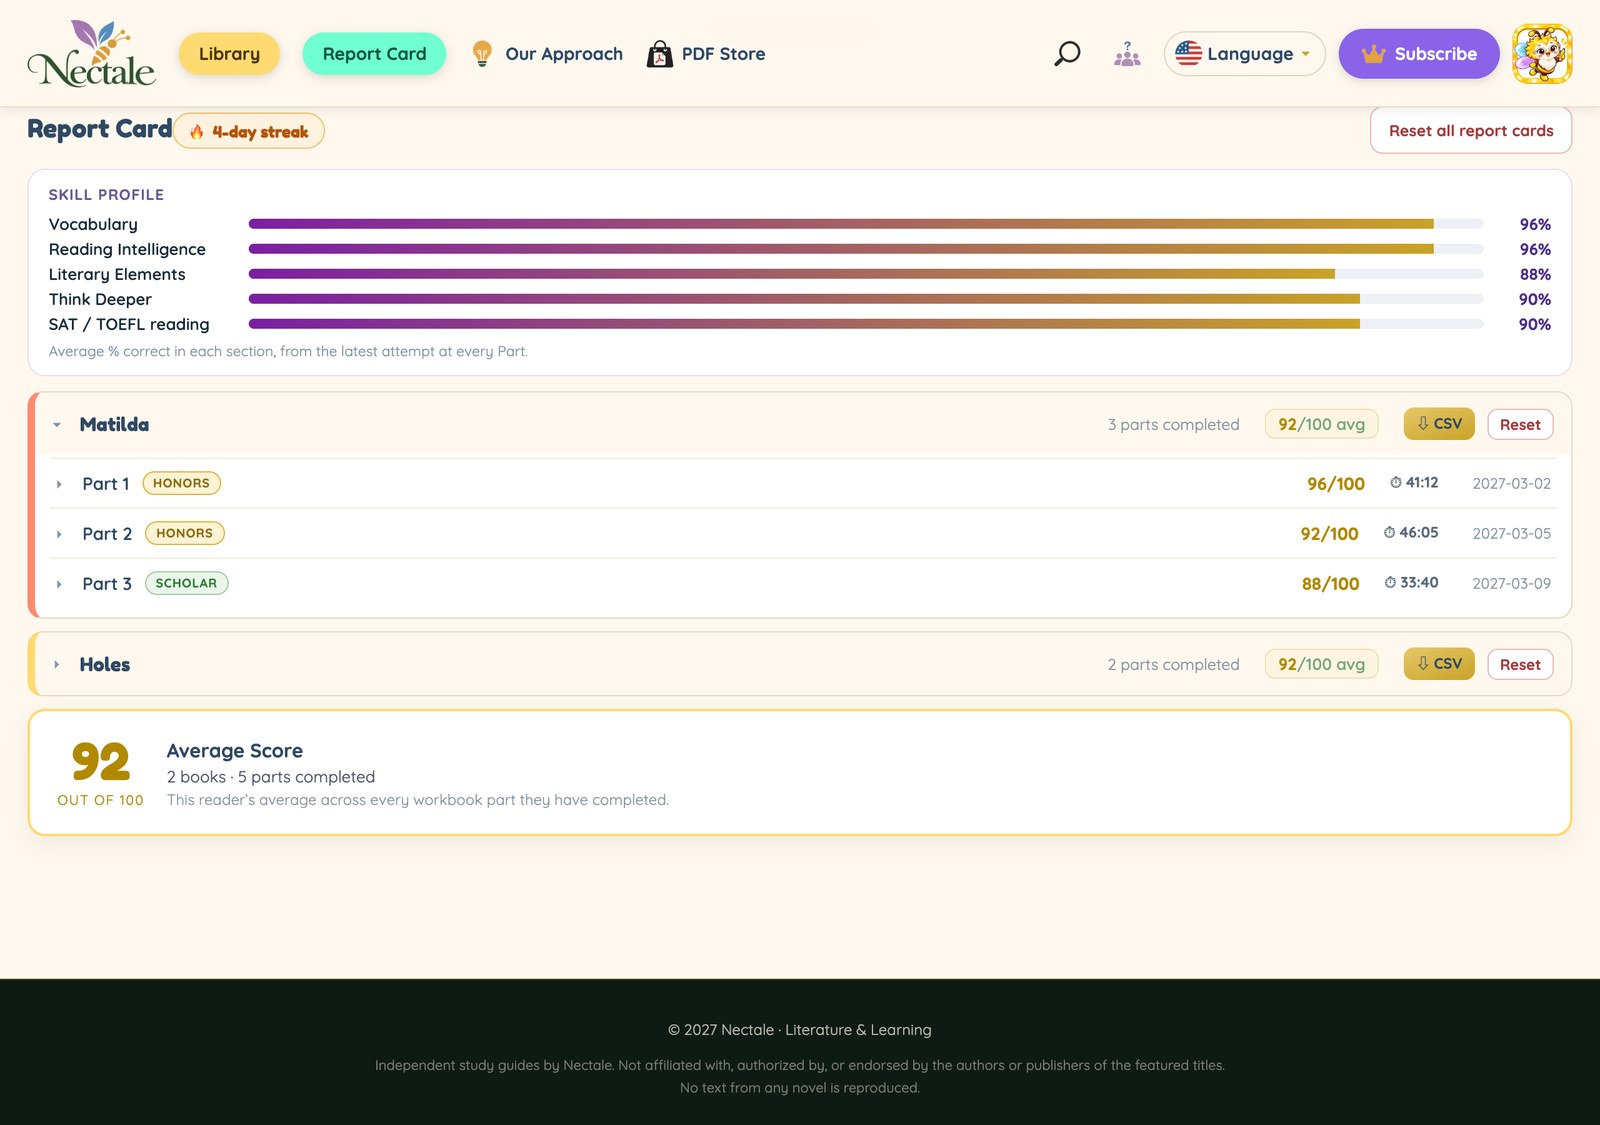Image resolution: width=1600 pixels, height=1125 pixels.
Task: Click the Subscribe button
Action: click(1419, 54)
